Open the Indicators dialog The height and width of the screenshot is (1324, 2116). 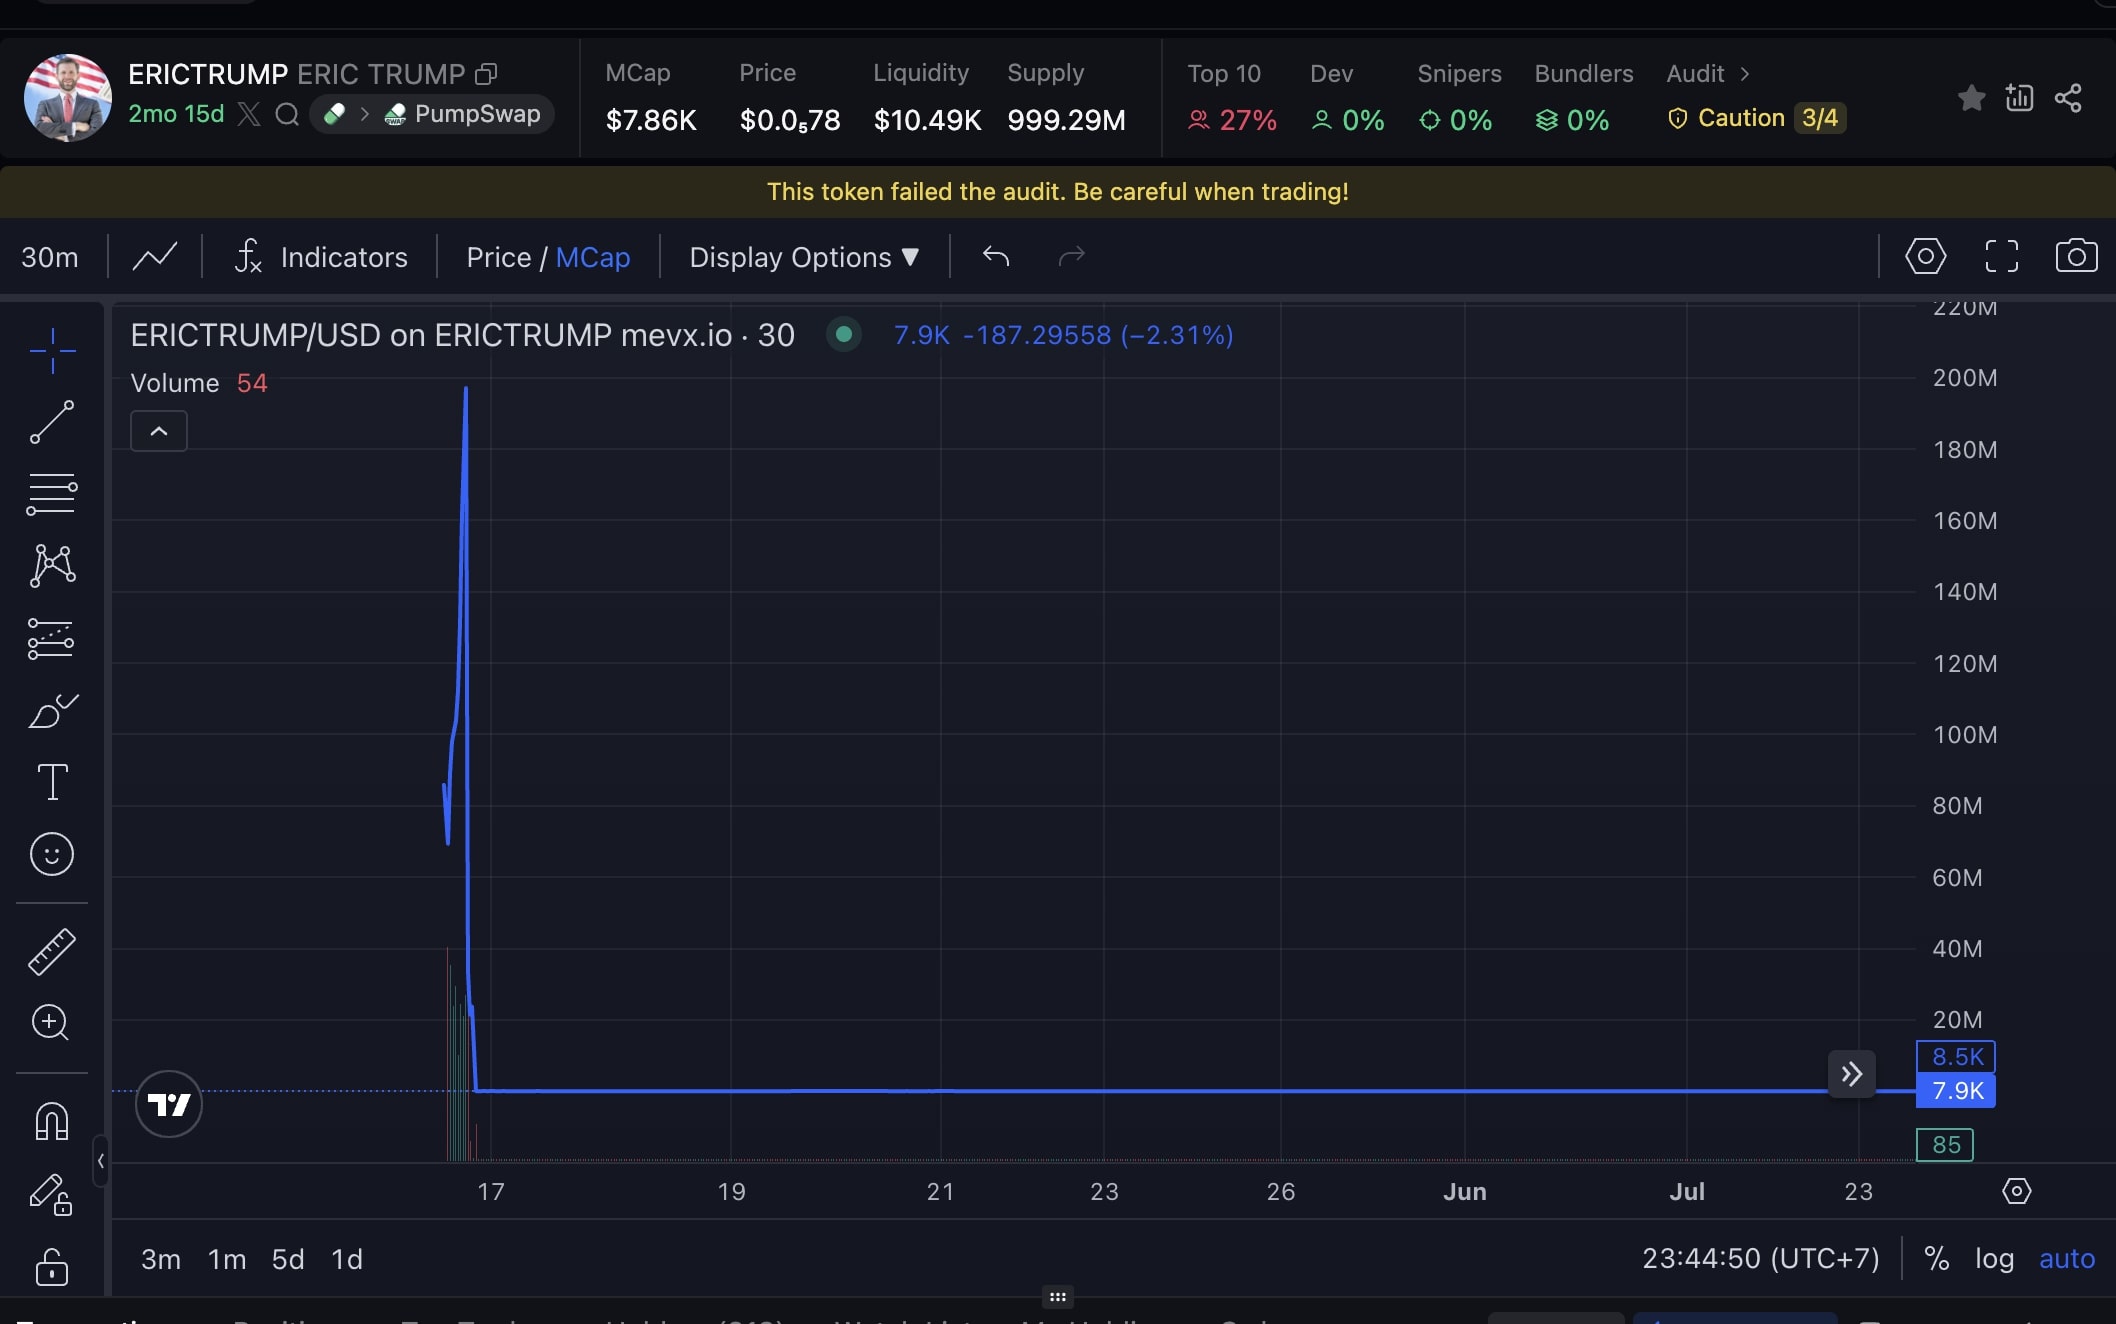[321, 257]
